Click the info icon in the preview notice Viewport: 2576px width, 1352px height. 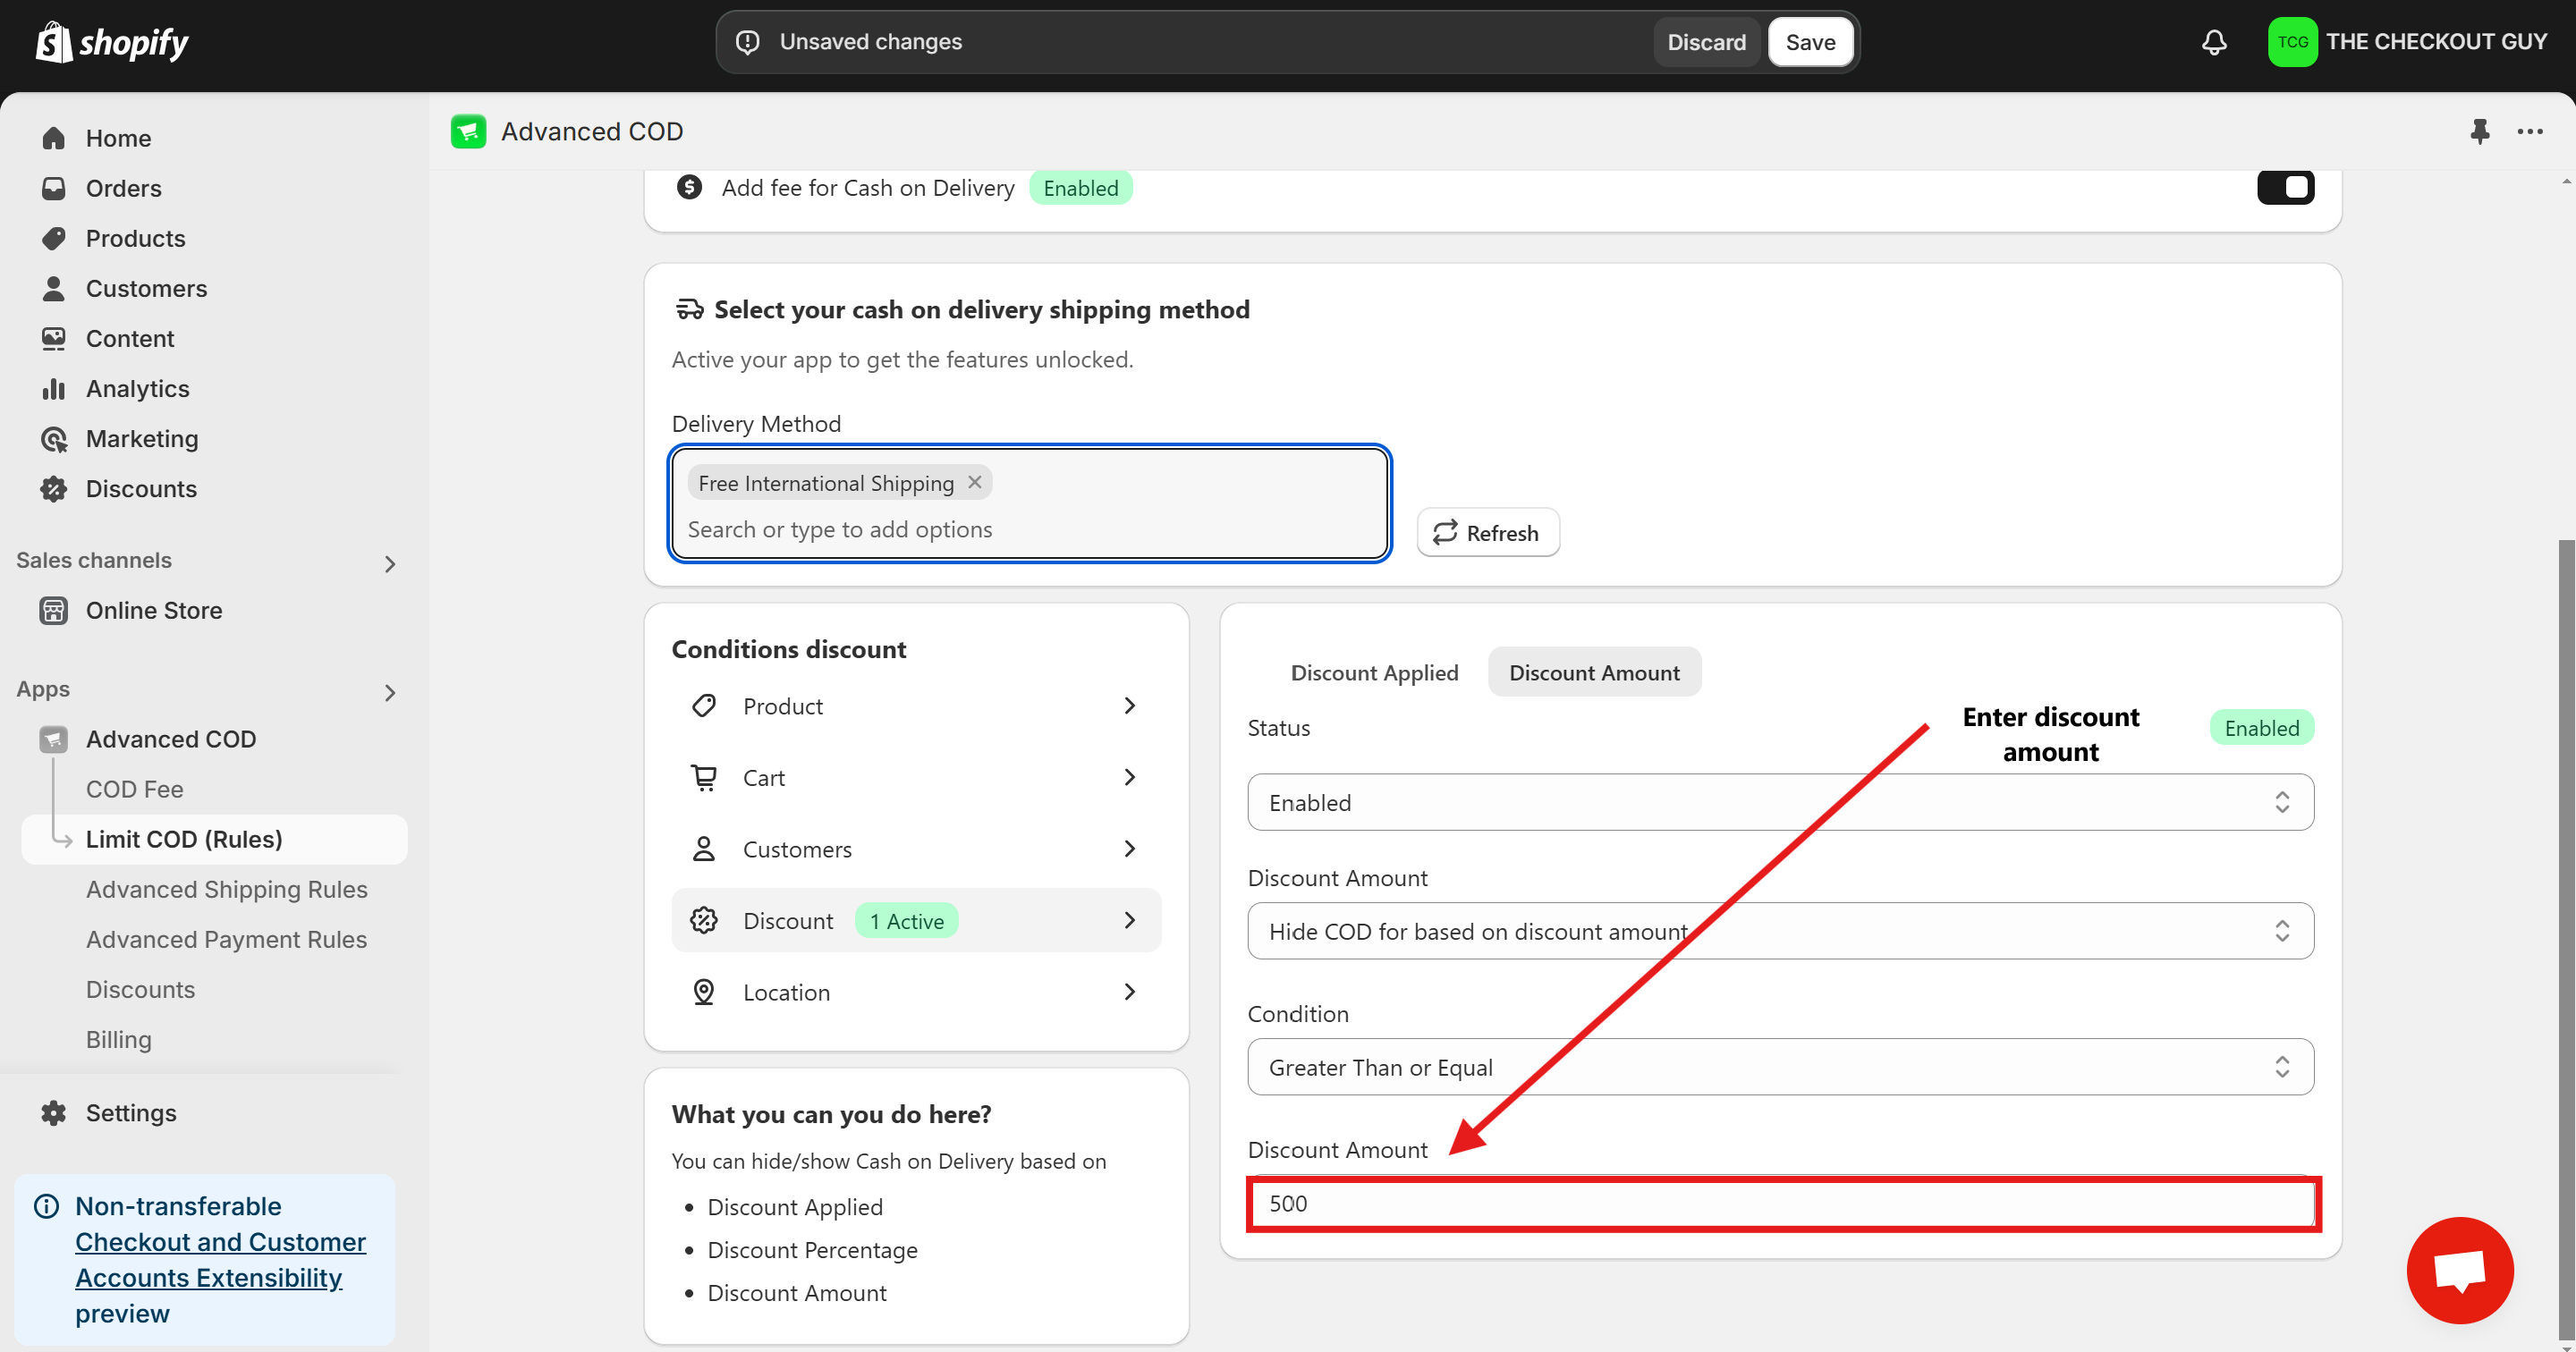pos(46,1206)
